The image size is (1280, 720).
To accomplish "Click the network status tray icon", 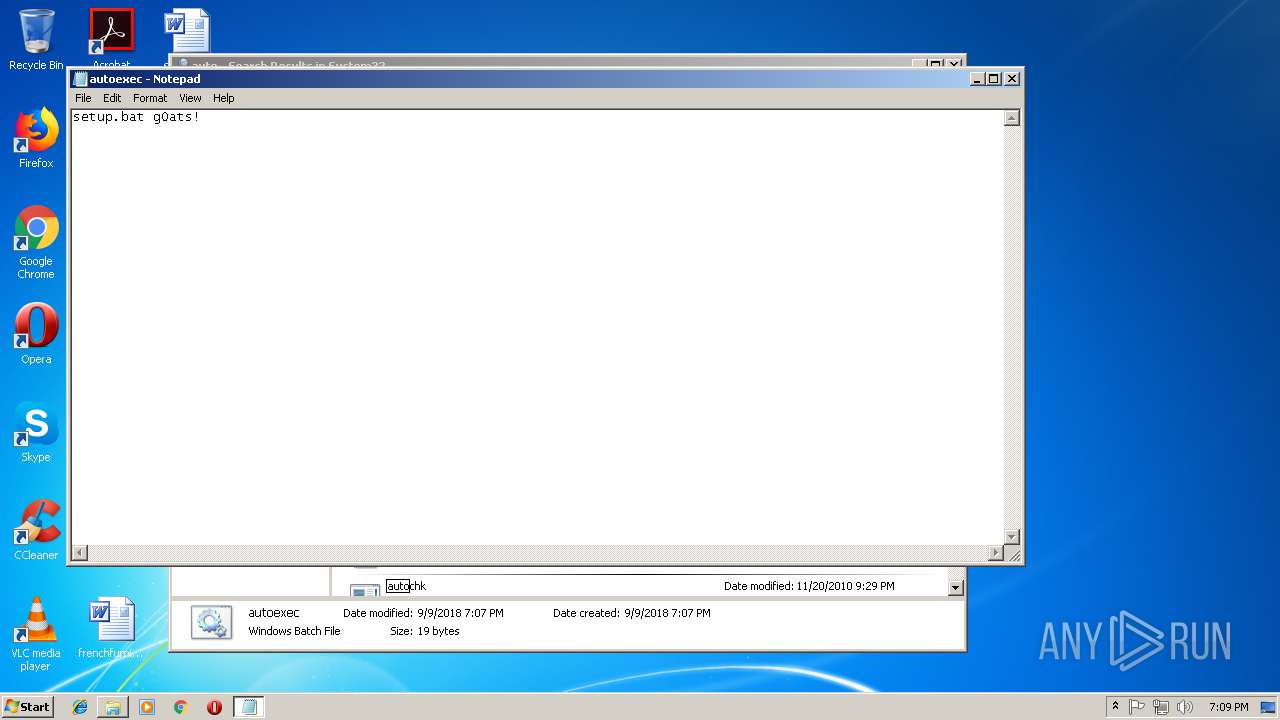I will coord(1161,707).
